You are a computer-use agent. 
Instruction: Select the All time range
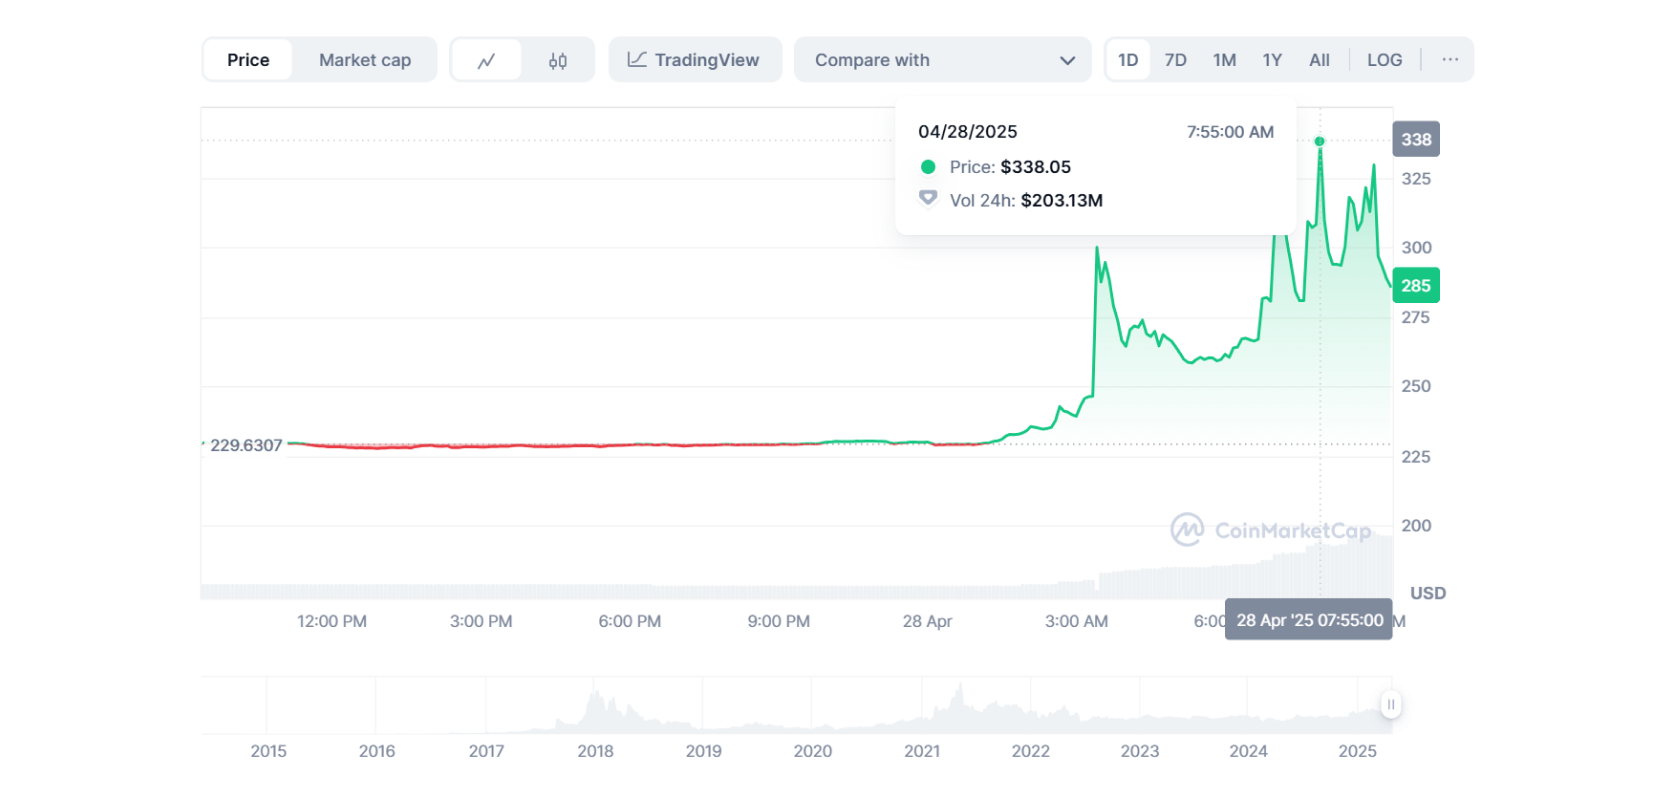pos(1319,60)
